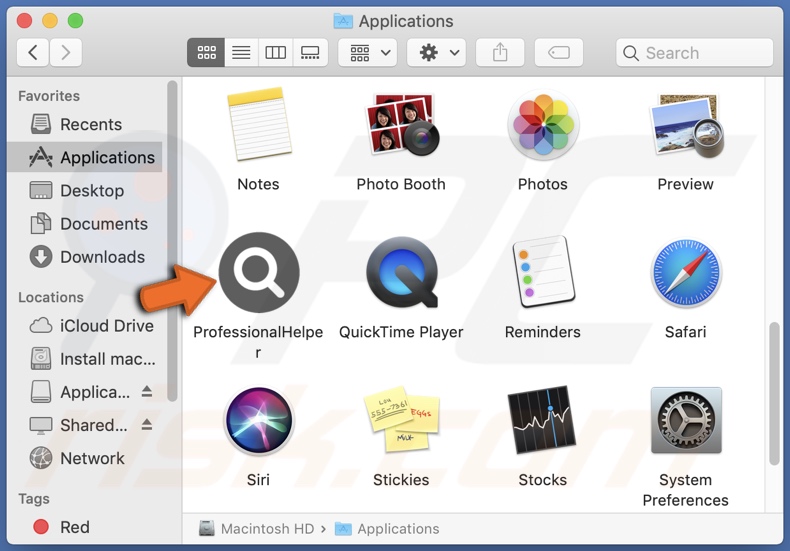Open Documents in the sidebar
The height and width of the screenshot is (551, 790).
click(85, 224)
